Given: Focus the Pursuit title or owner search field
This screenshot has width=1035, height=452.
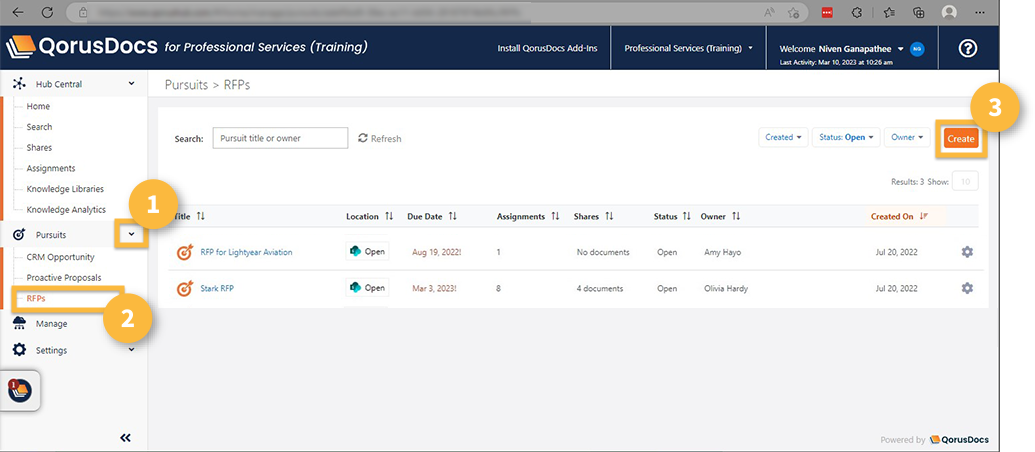Looking at the screenshot, I should click(x=280, y=138).
